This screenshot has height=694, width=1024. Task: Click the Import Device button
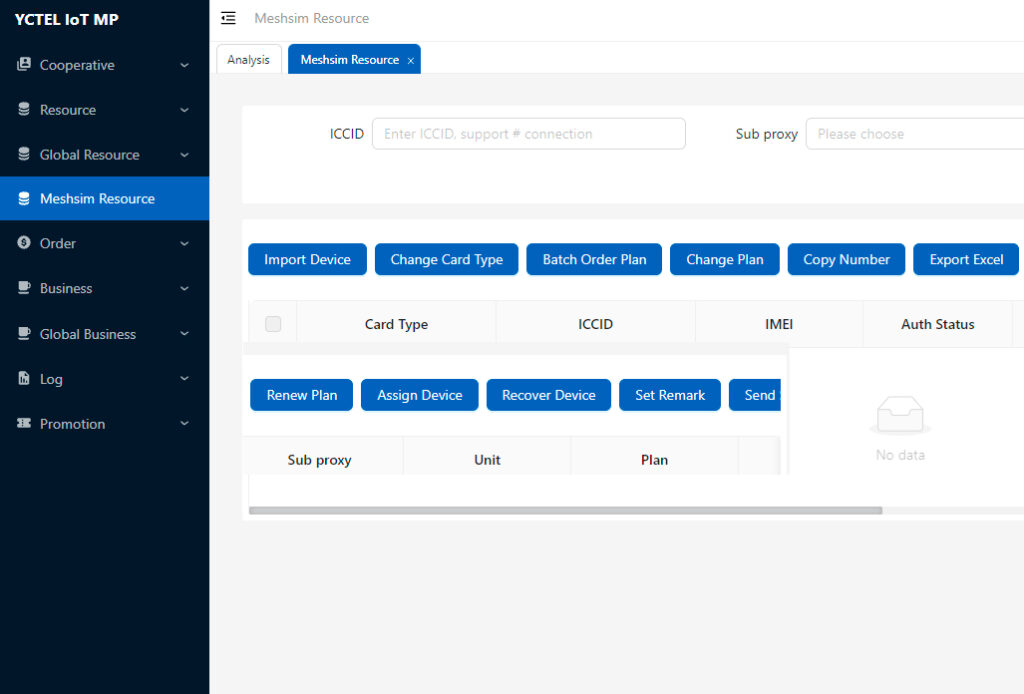(x=307, y=259)
